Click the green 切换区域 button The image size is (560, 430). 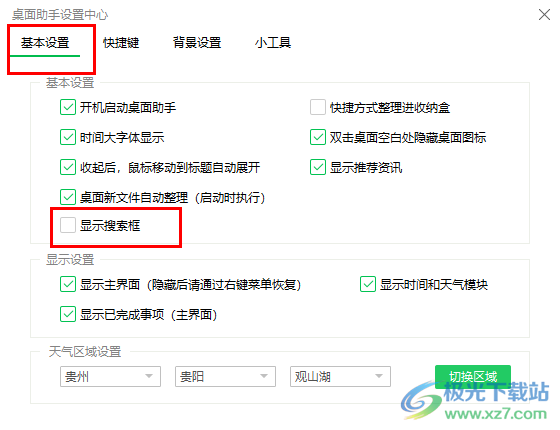(x=473, y=376)
